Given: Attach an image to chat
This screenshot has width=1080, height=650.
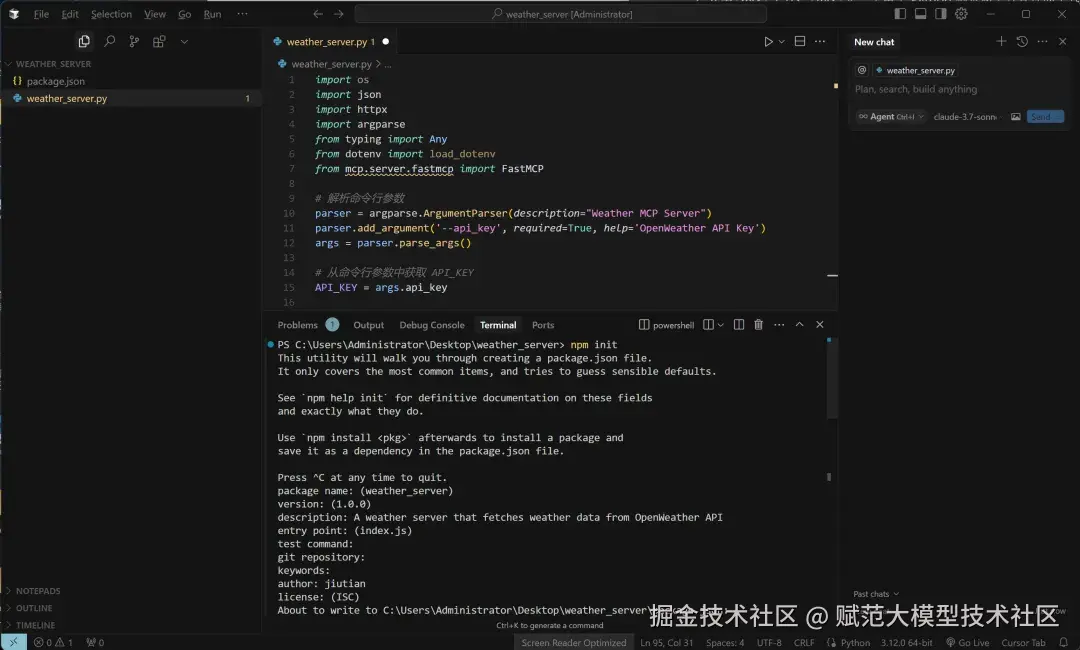Looking at the screenshot, I should pyautogui.click(x=1015, y=116).
